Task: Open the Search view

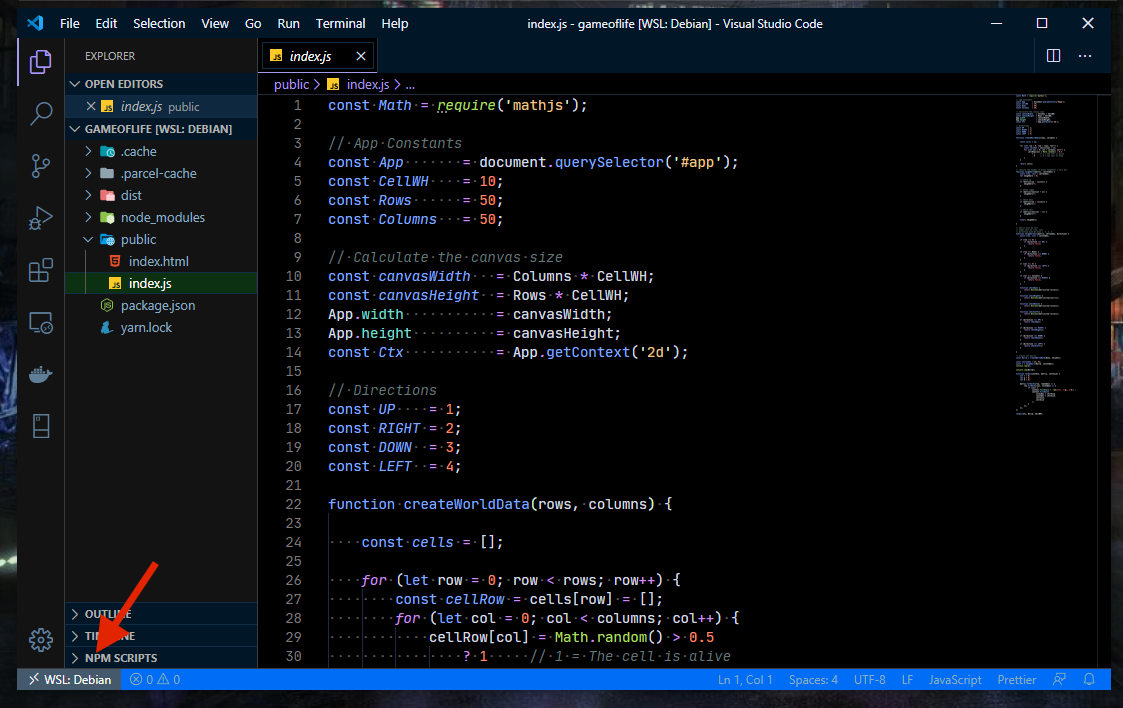Action: 40,114
